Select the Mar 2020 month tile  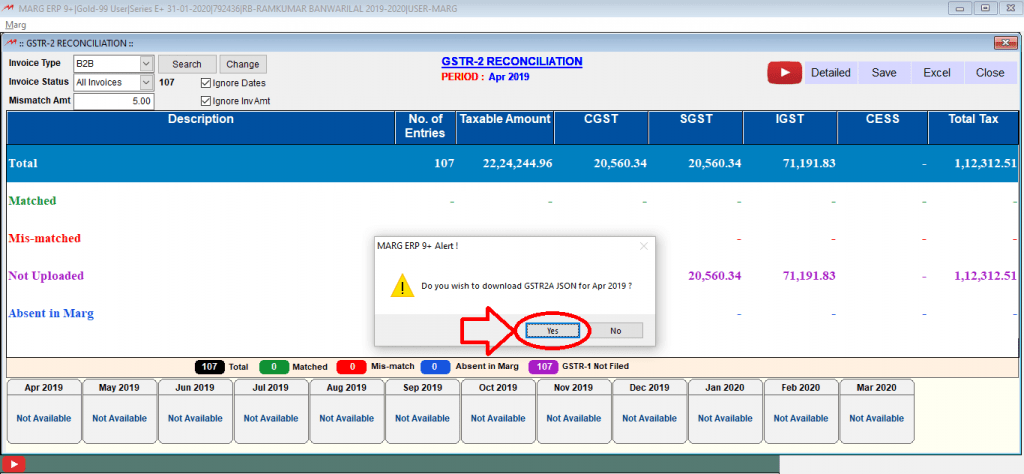pos(877,411)
